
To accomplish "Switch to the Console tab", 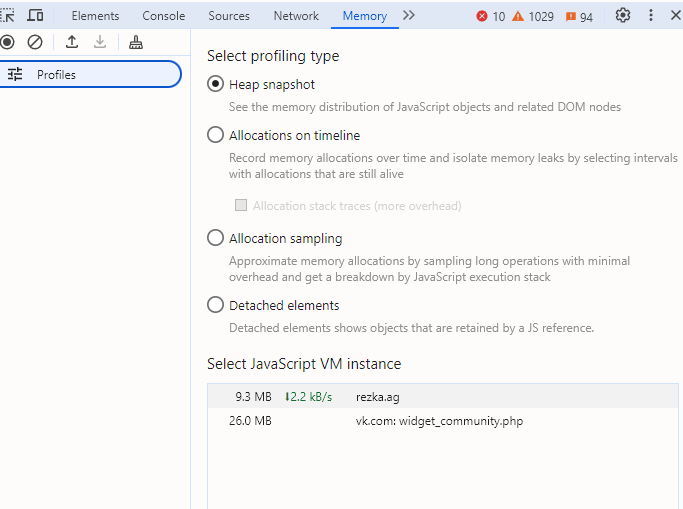I will pos(164,16).
